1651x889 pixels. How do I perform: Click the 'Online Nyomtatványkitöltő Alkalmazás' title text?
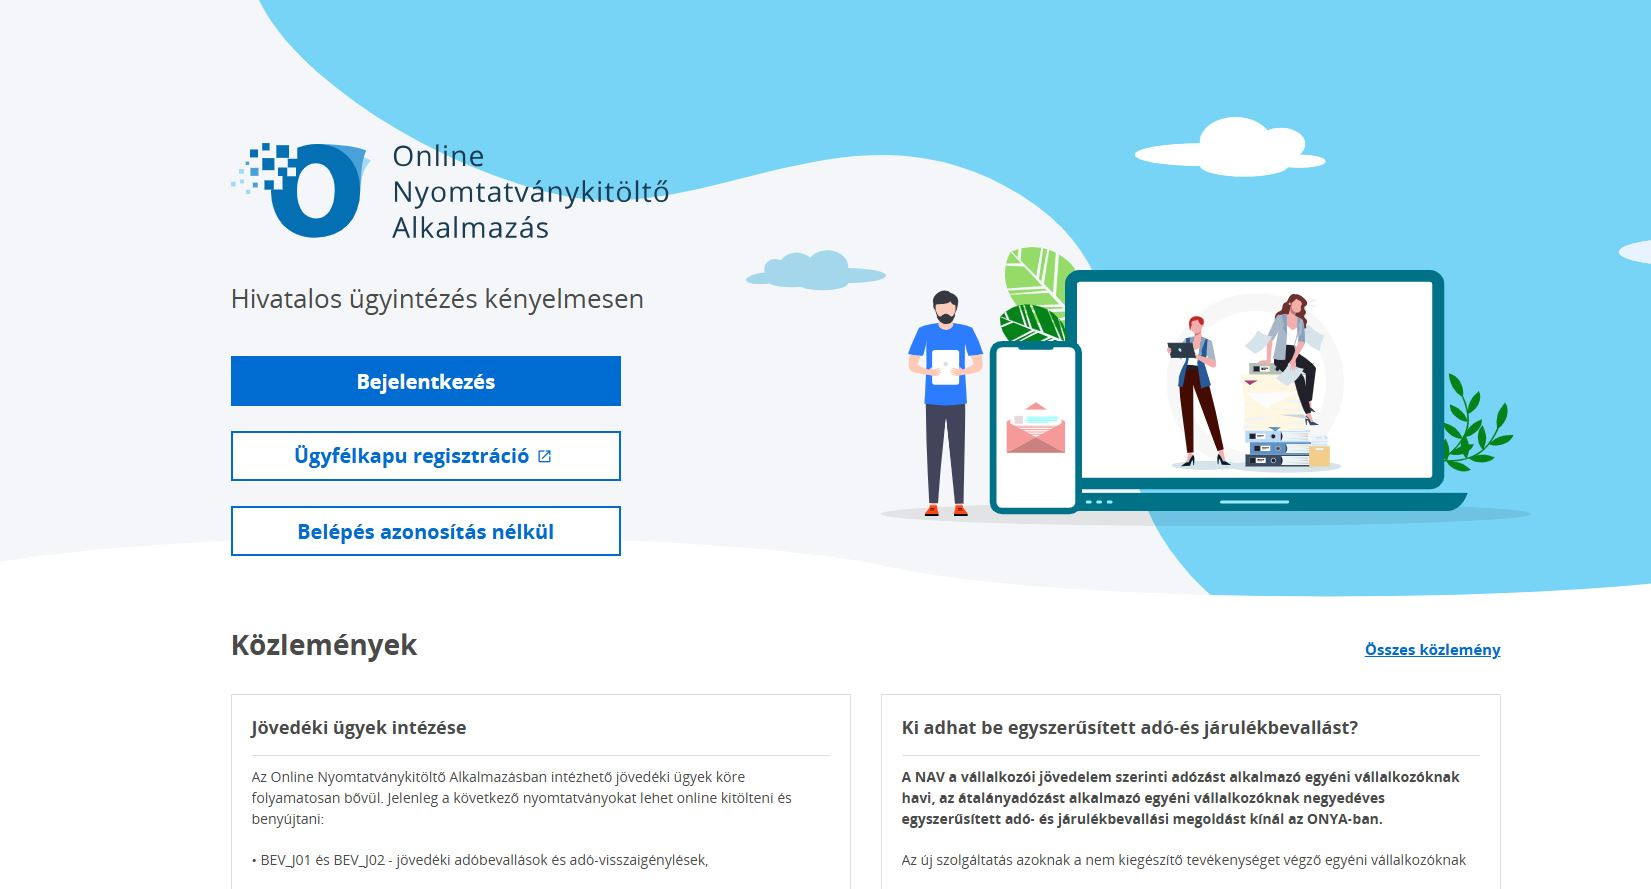[x=530, y=191]
